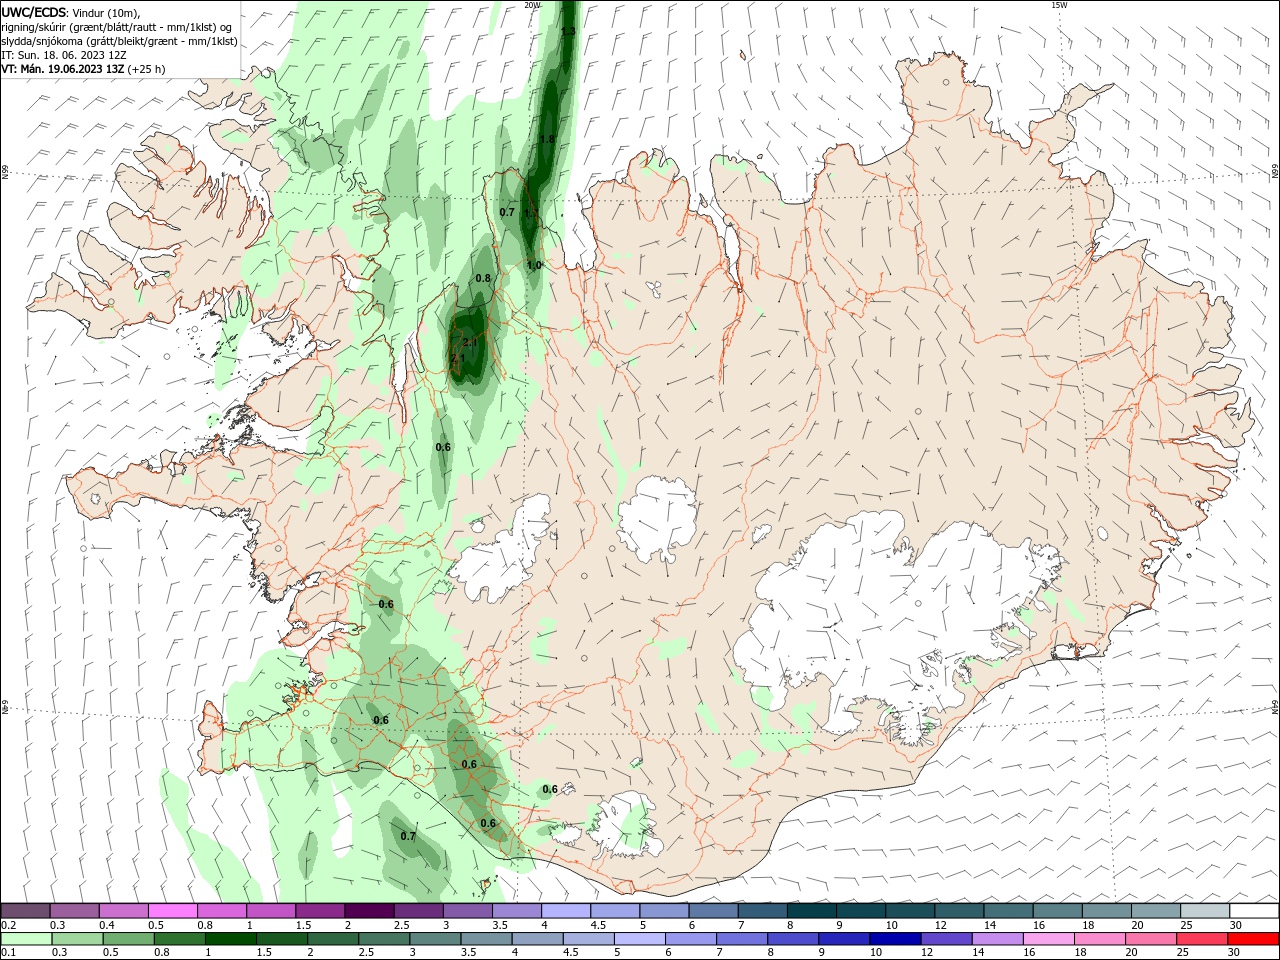Viewport: 1280px width, 960px height.
Task: Pick the light gray 25 mm snow-scale swatch
Action: coord(1204,911)
